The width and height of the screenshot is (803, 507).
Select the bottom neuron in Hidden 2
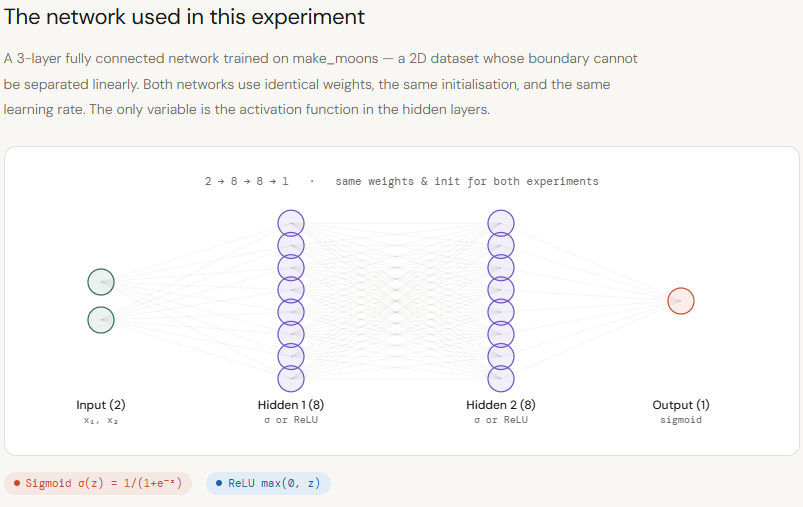500,379
